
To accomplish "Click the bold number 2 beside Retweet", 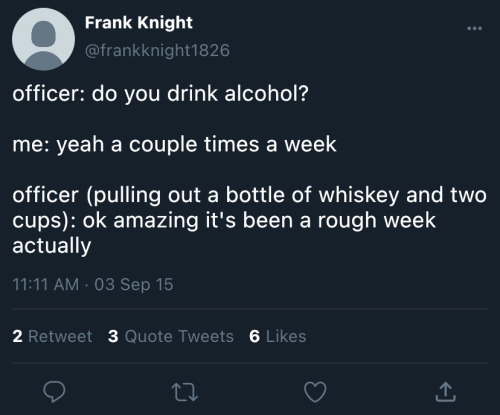I will point(18,336).
